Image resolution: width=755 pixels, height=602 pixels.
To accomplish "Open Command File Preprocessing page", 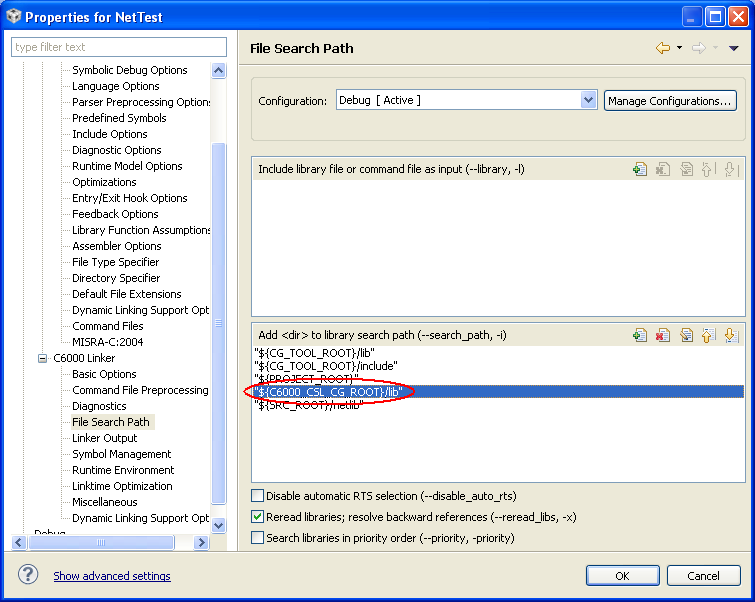I will (x=140, y=390).
